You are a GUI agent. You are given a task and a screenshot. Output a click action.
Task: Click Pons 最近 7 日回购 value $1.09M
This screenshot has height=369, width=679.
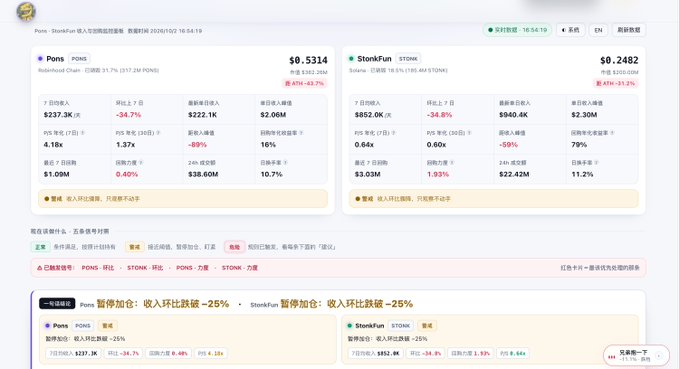coord(56,174)
